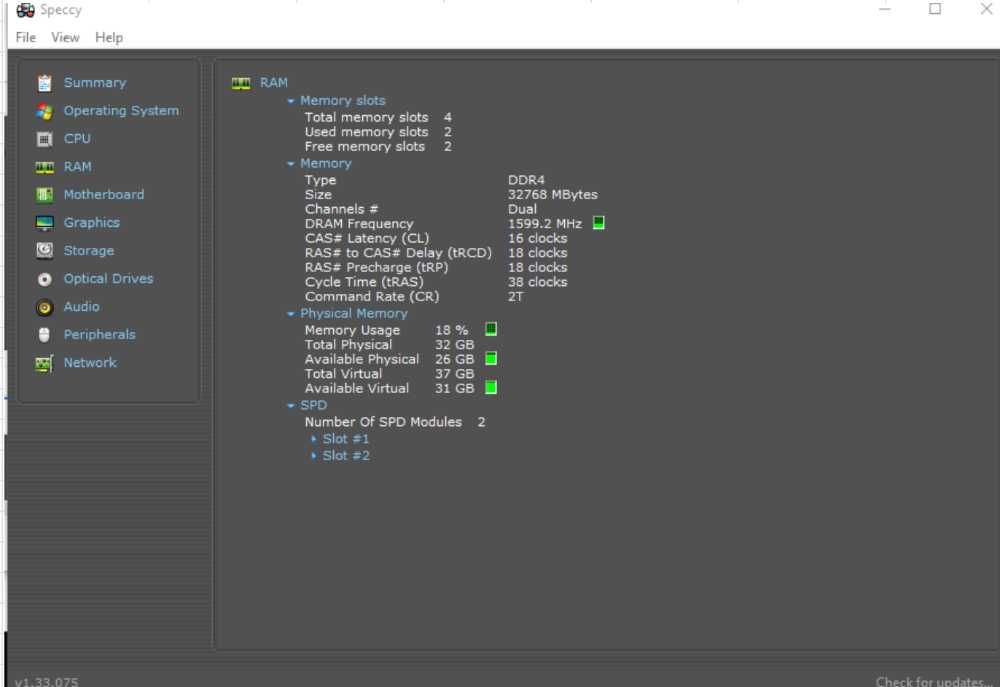Select the Peripherals section label

(x=99, y=335)
